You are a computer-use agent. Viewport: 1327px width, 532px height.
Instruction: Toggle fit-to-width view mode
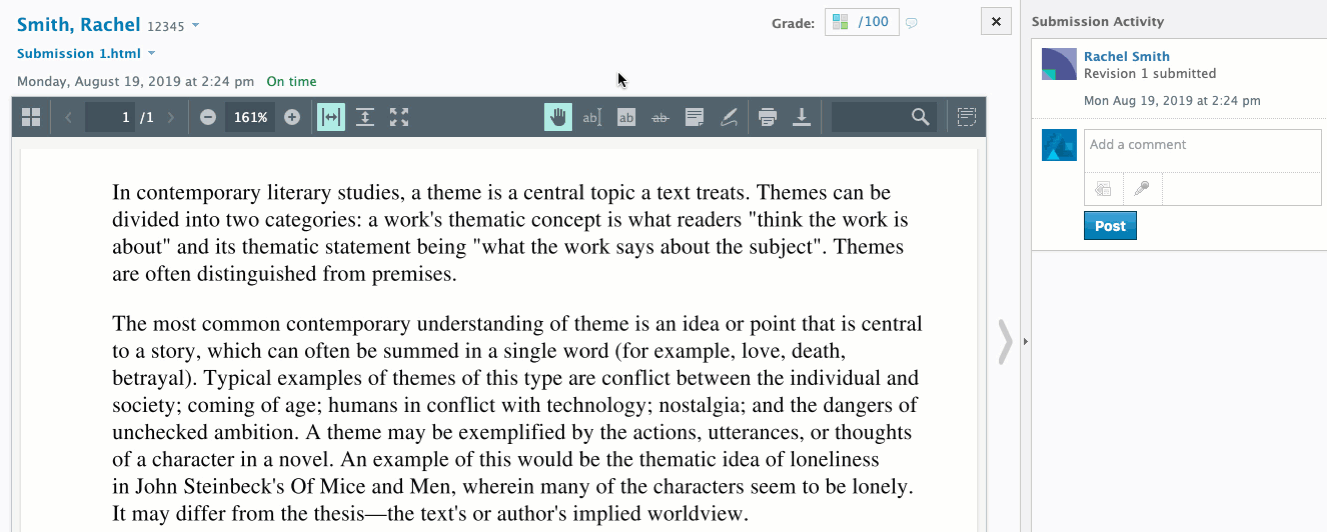click(331, 117)
